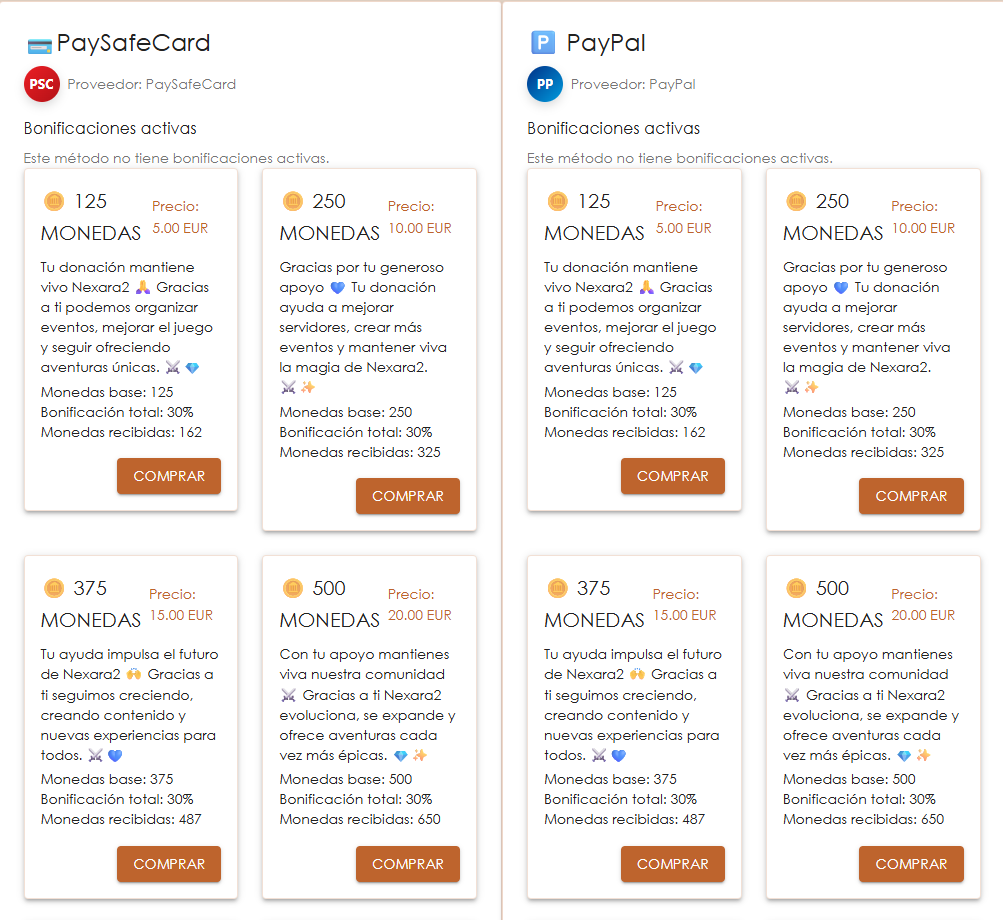Image resolution: width=1003 pixels, height=920 pixels.
Task: Click coin icon of PayPal 500 Monedas
Action: [797, 588]
